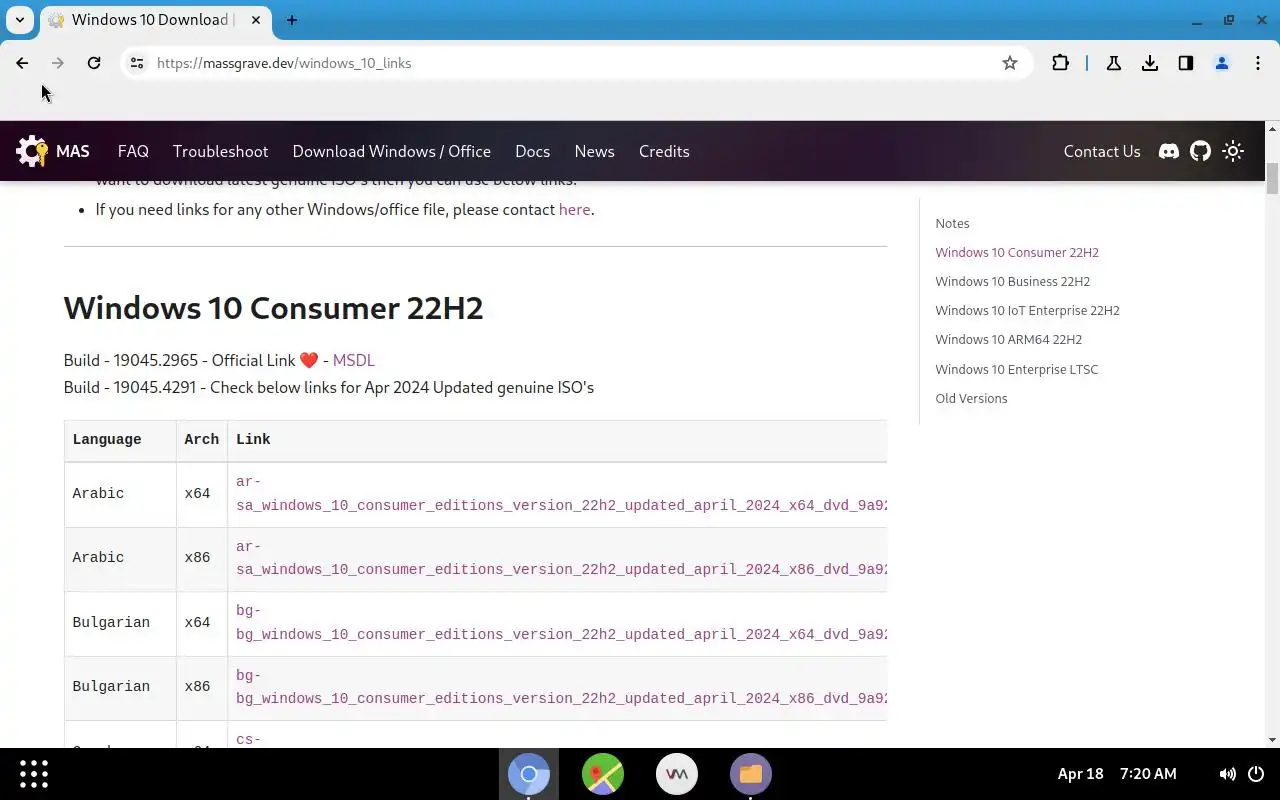The height and width of the screenshot is (800, 1280).
Task: Toggle light/dark theme sun icon
Action: pyautogui.click(x=1233, y=151)
